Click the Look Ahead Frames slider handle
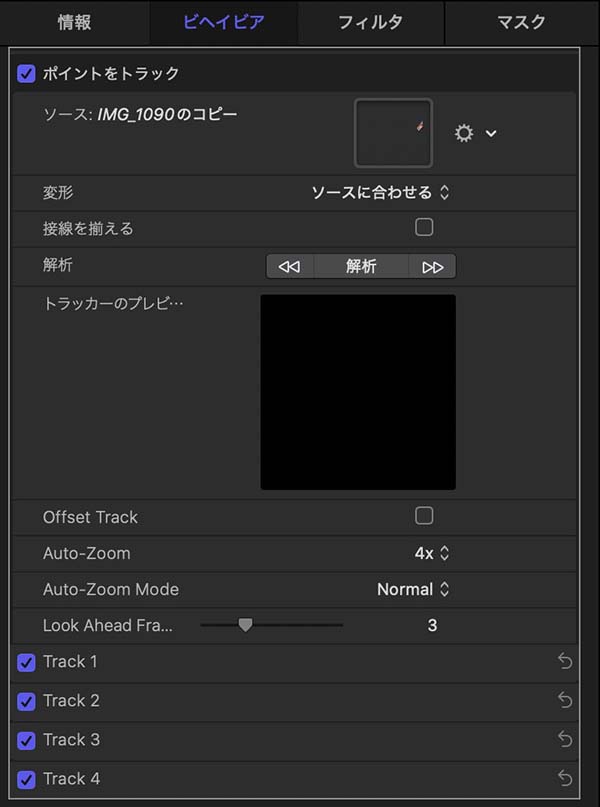 pos(245,625)
